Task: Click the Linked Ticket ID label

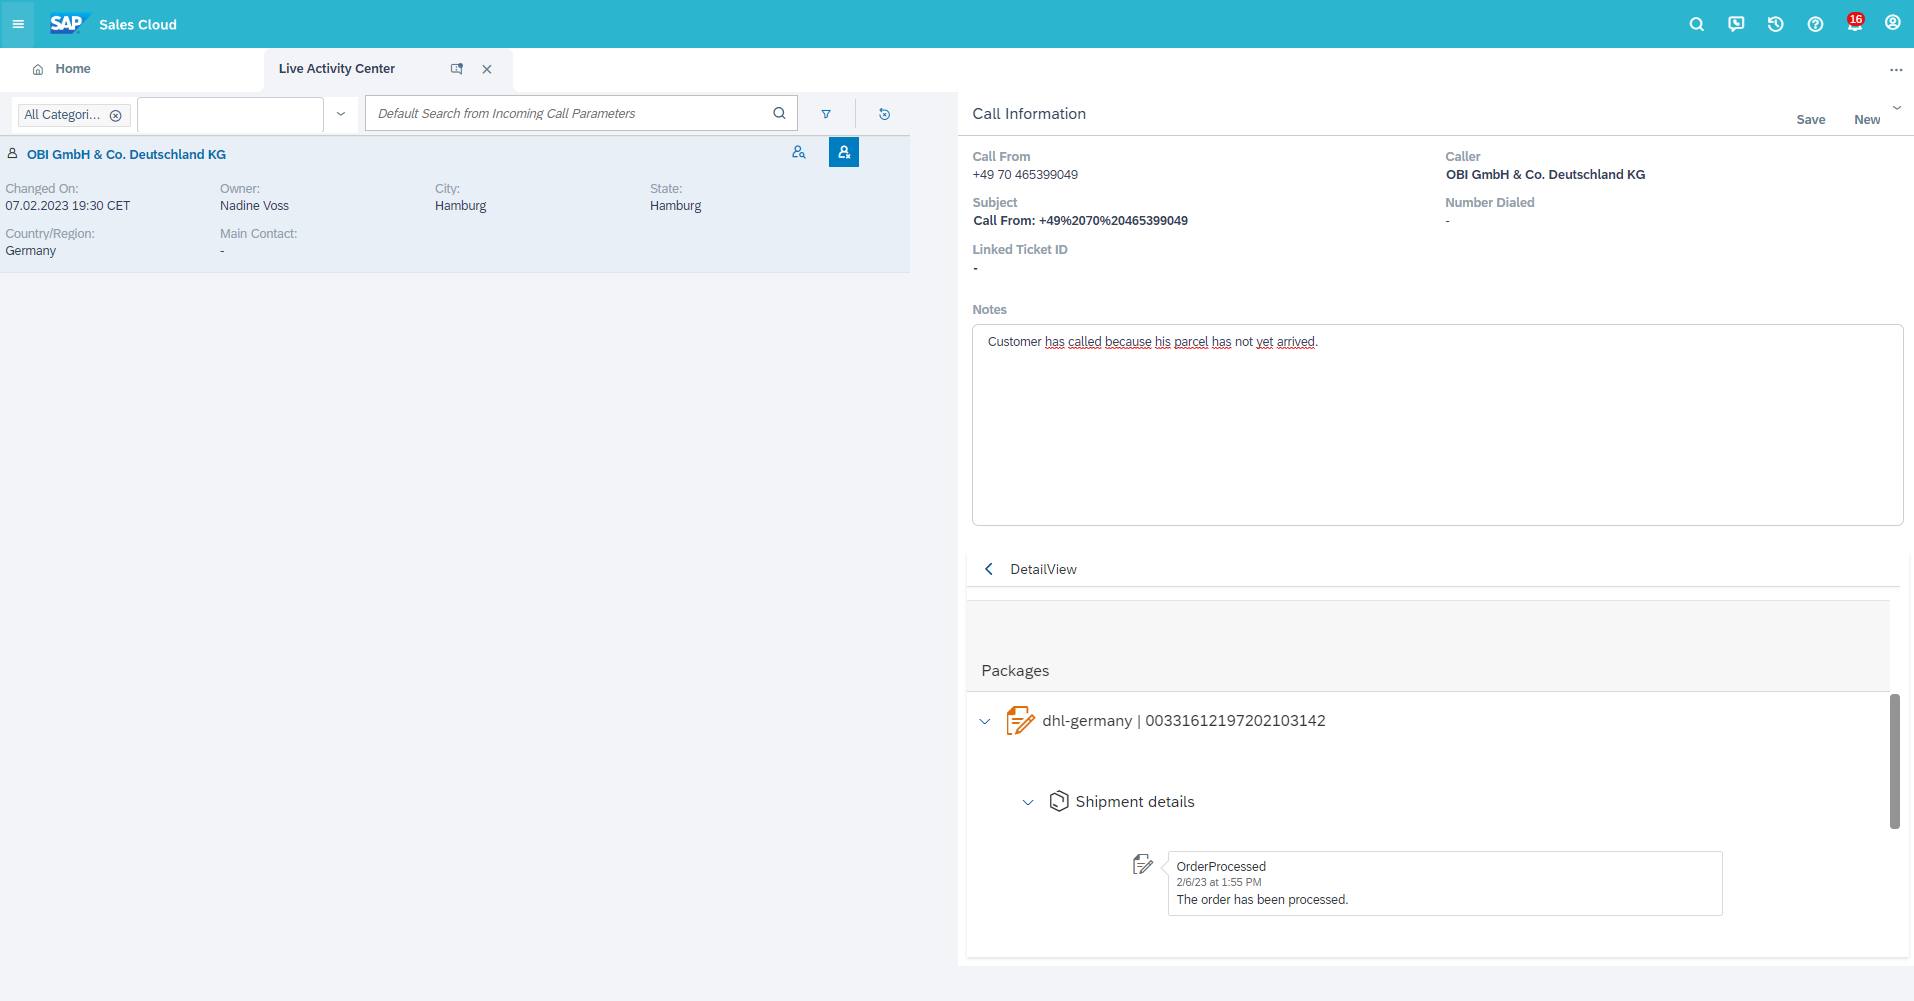Action: click(x=1020, y=250)
